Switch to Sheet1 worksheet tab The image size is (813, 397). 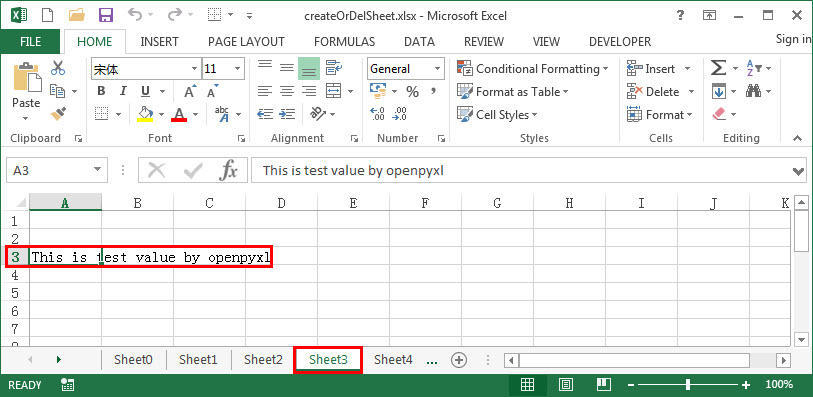point(198,359)
